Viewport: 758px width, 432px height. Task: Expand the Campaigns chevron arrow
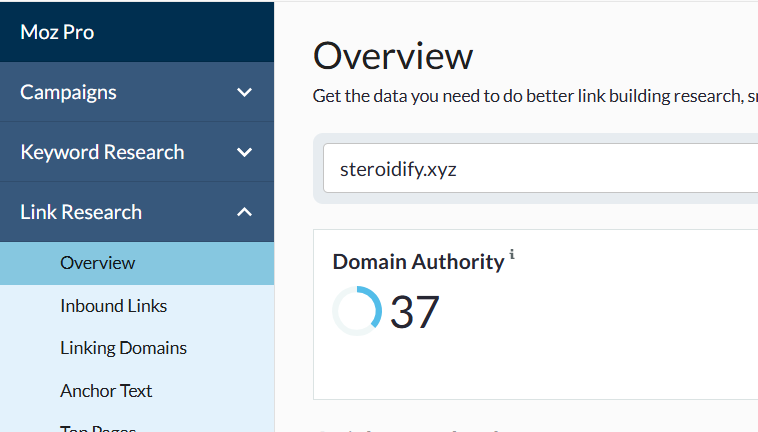pyautogui.click(x=245, y=92)
